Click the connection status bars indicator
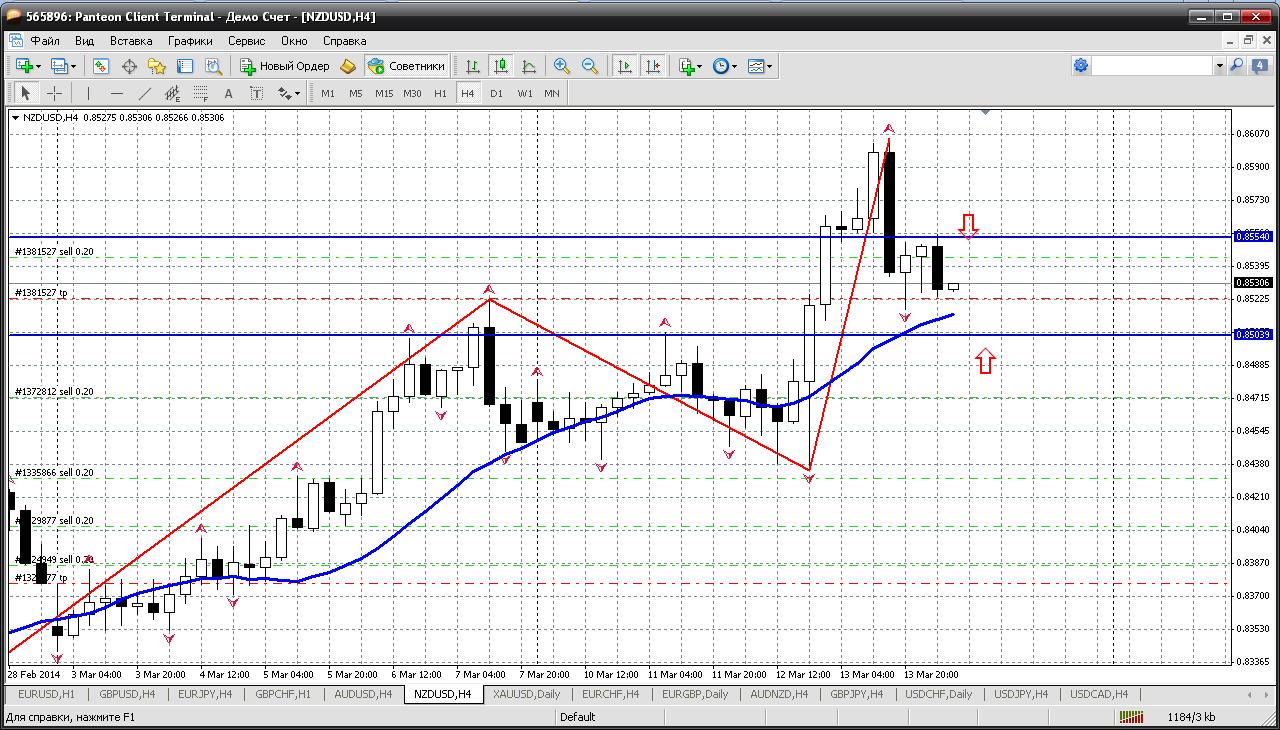Image resolution: width=1280 pixels, height=730 pixels. [1131, 717]
